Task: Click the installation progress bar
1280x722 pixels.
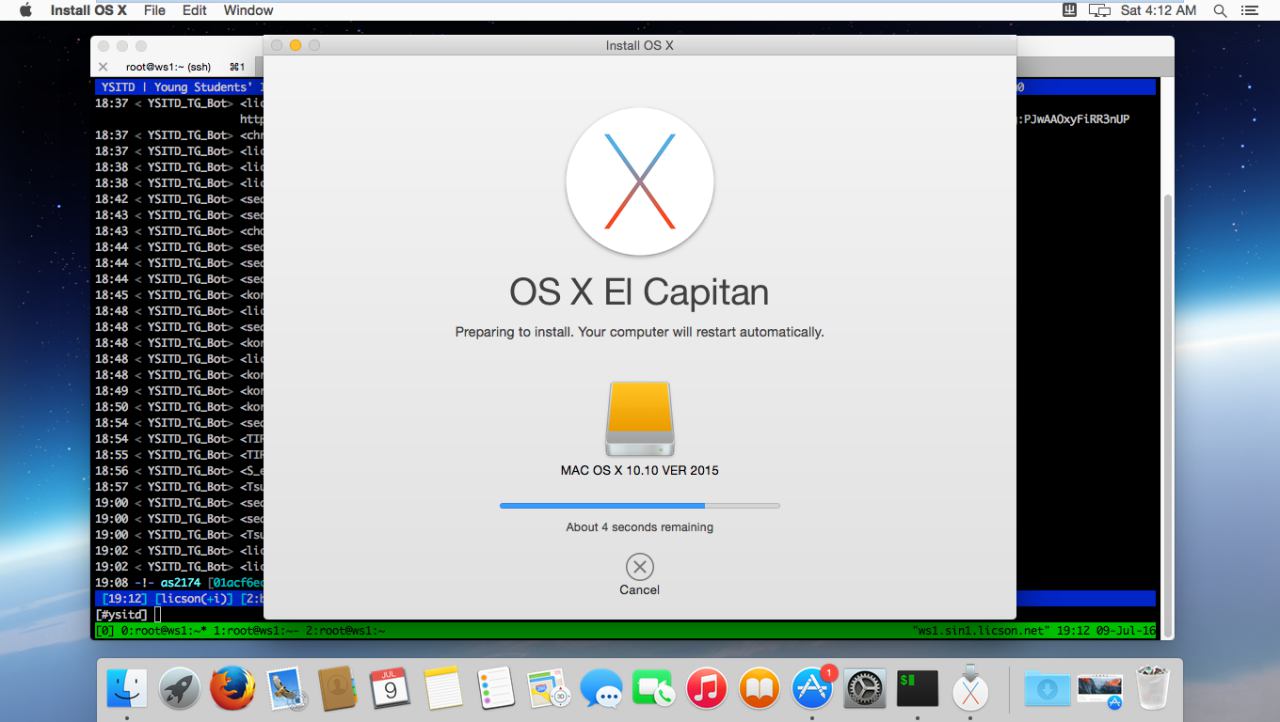Action: pyautogui.click(x=639, y=506)
